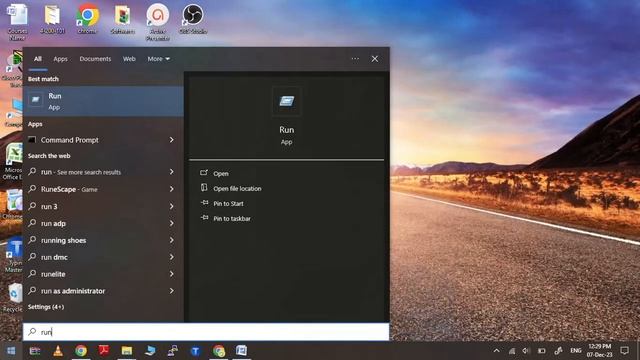Screen dimensions: 640x360
Task: Open Google Chrome from the taskbar
Action: (81, 351)
